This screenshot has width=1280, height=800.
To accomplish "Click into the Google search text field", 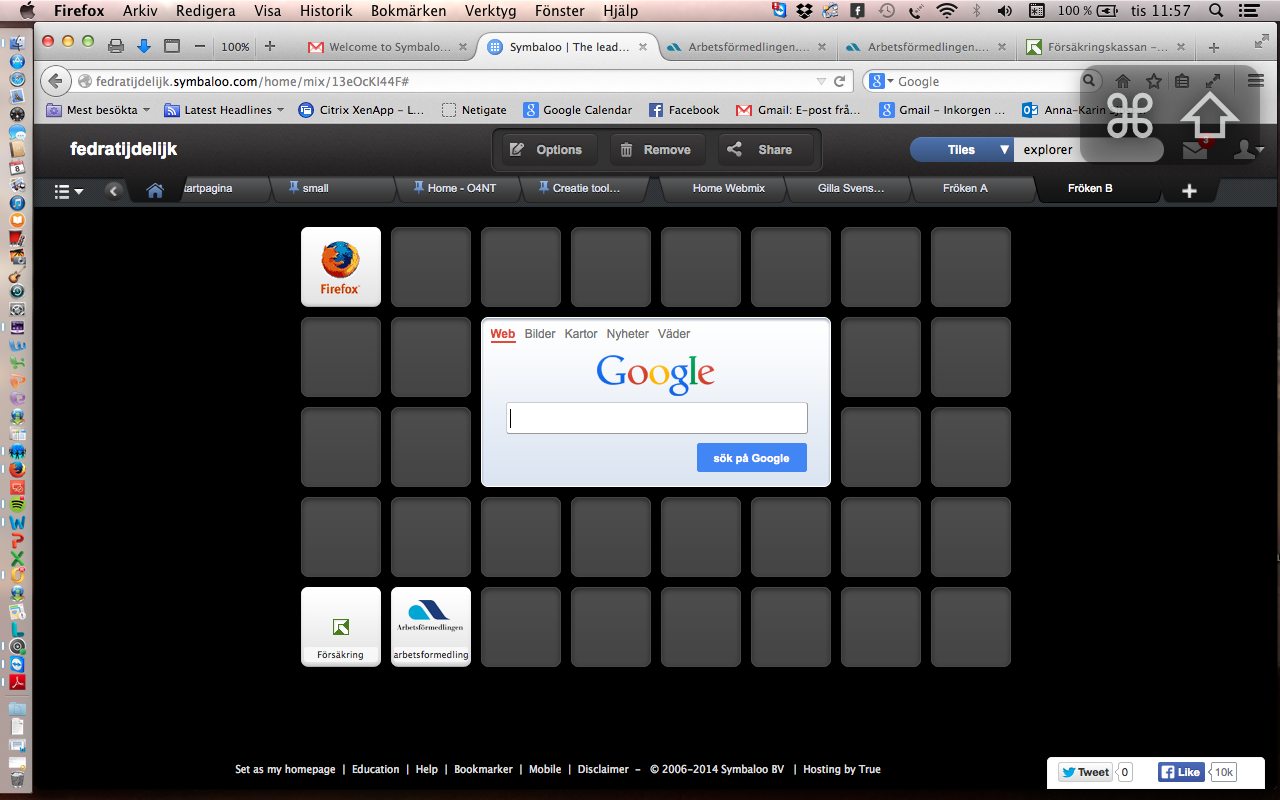I will click(656, 418).
